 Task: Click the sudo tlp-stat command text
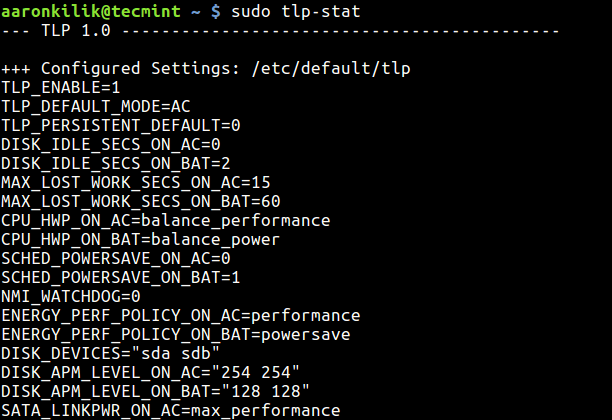[295, 11]
